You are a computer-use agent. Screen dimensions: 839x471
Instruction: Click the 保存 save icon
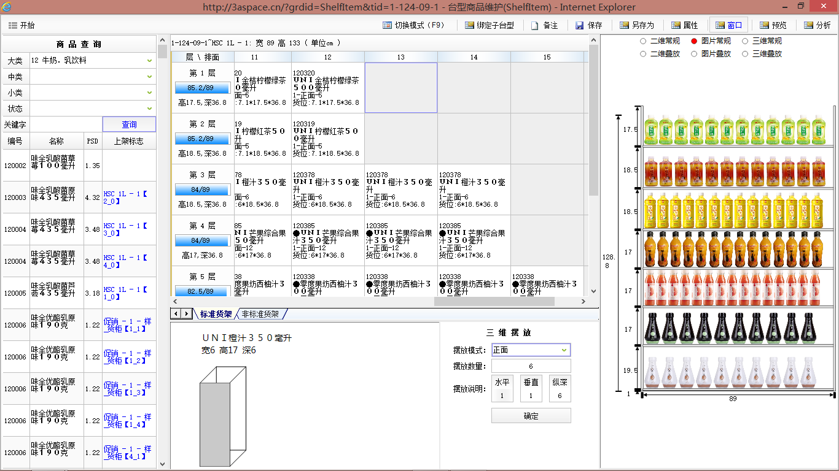(580, 25)
